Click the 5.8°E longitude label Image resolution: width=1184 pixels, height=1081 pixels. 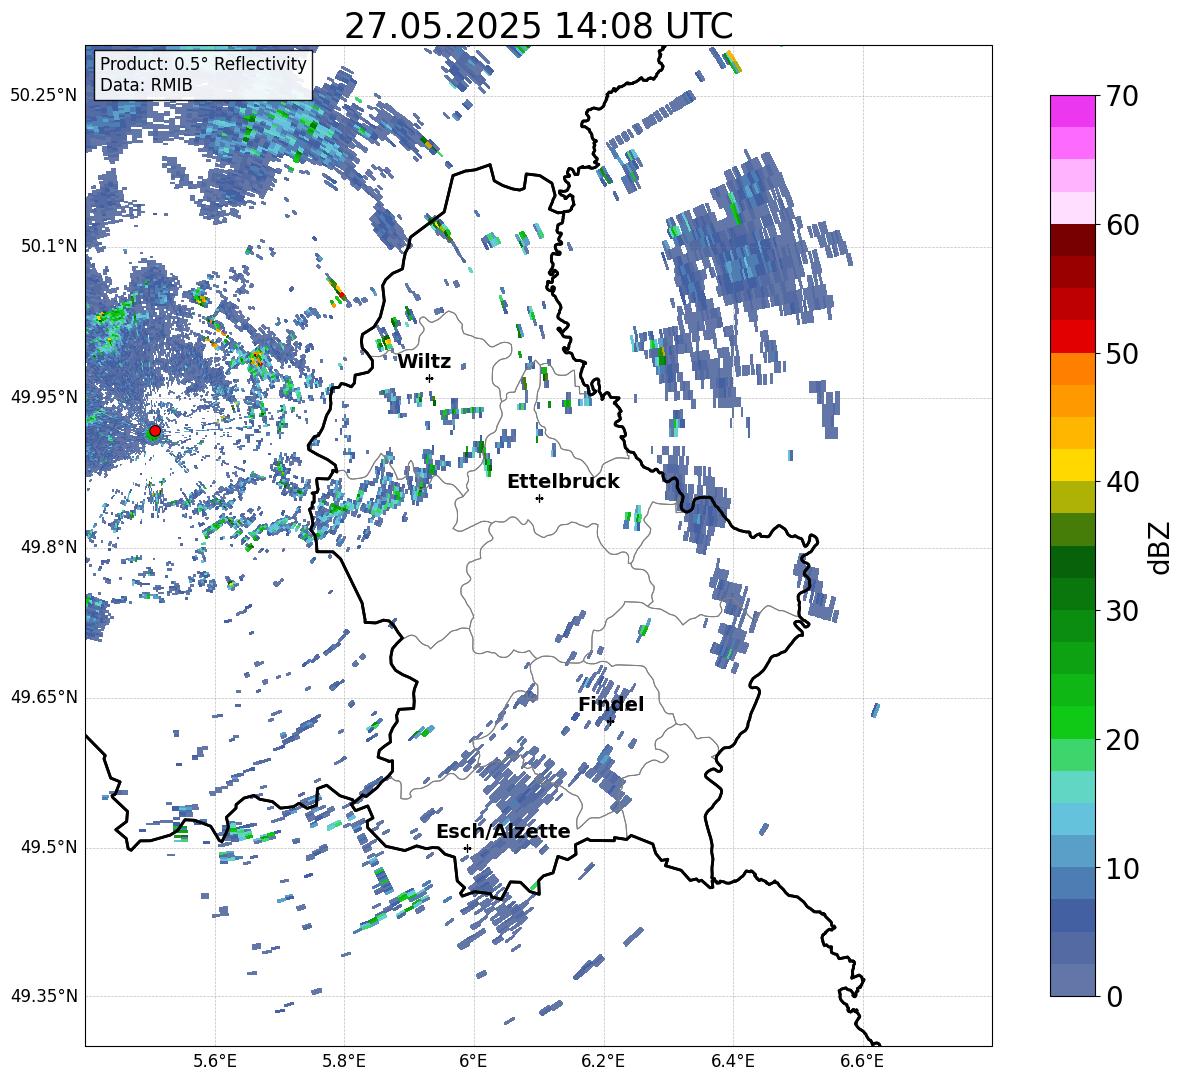[x=344, y=1061]
